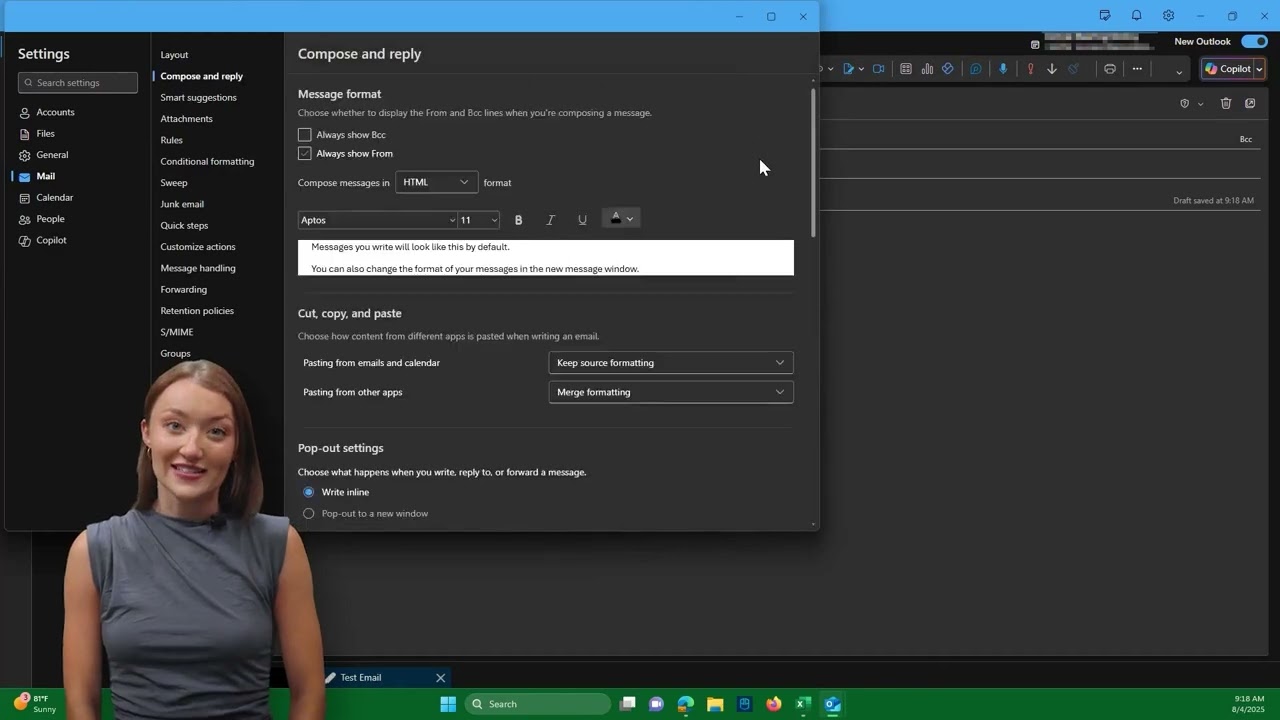Click the Teams meeting video icon in toolbar
Screen dimensions: 1280x720
click(x=879, y=69)
